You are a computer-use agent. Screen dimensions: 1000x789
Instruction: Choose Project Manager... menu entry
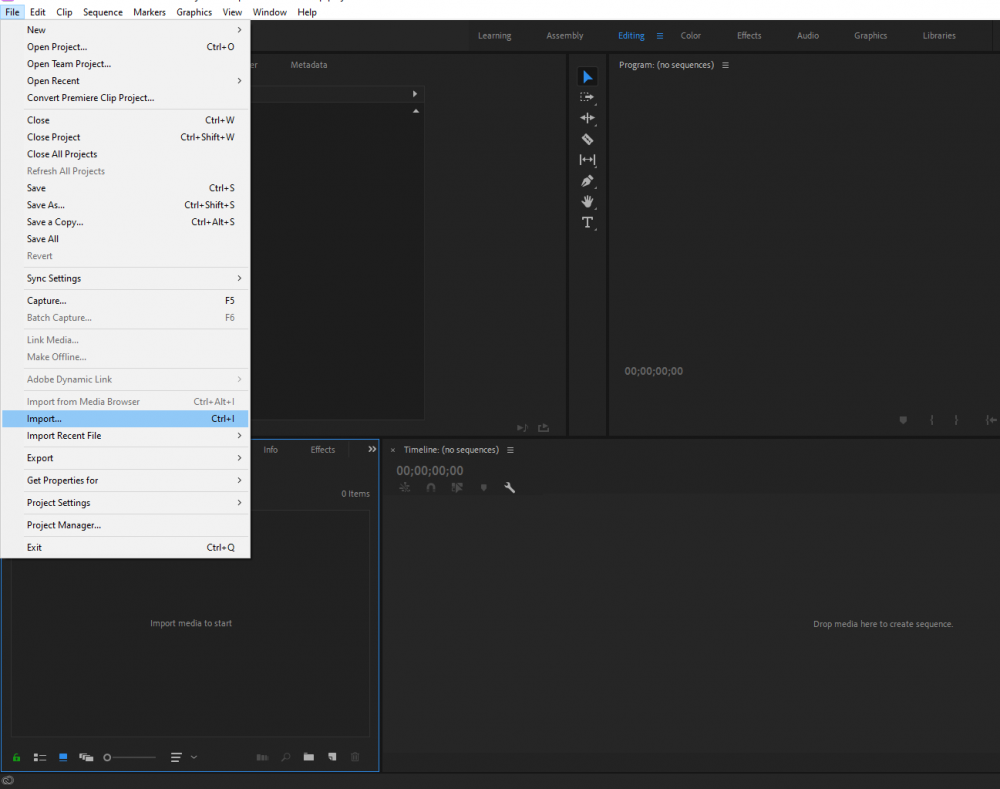click(125, 525)
